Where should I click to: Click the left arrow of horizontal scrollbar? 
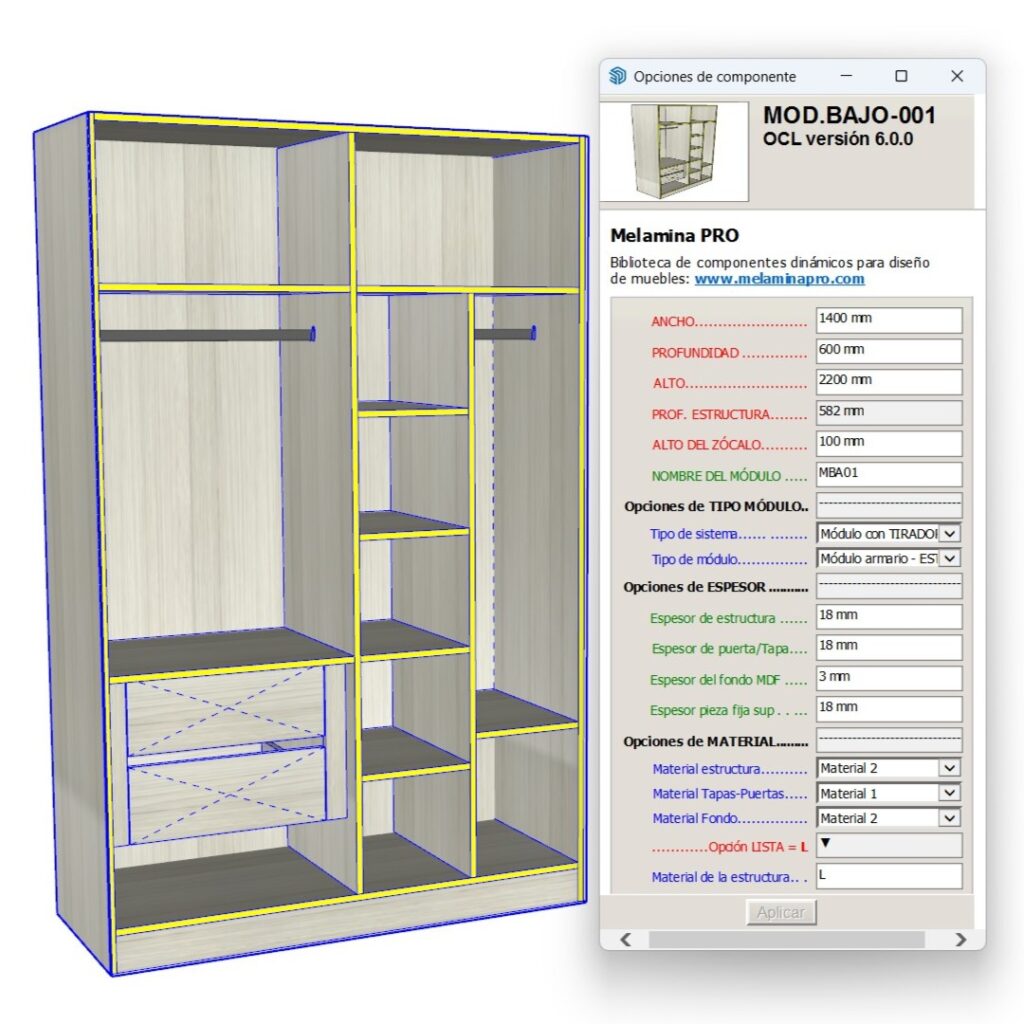pos(627,940)
